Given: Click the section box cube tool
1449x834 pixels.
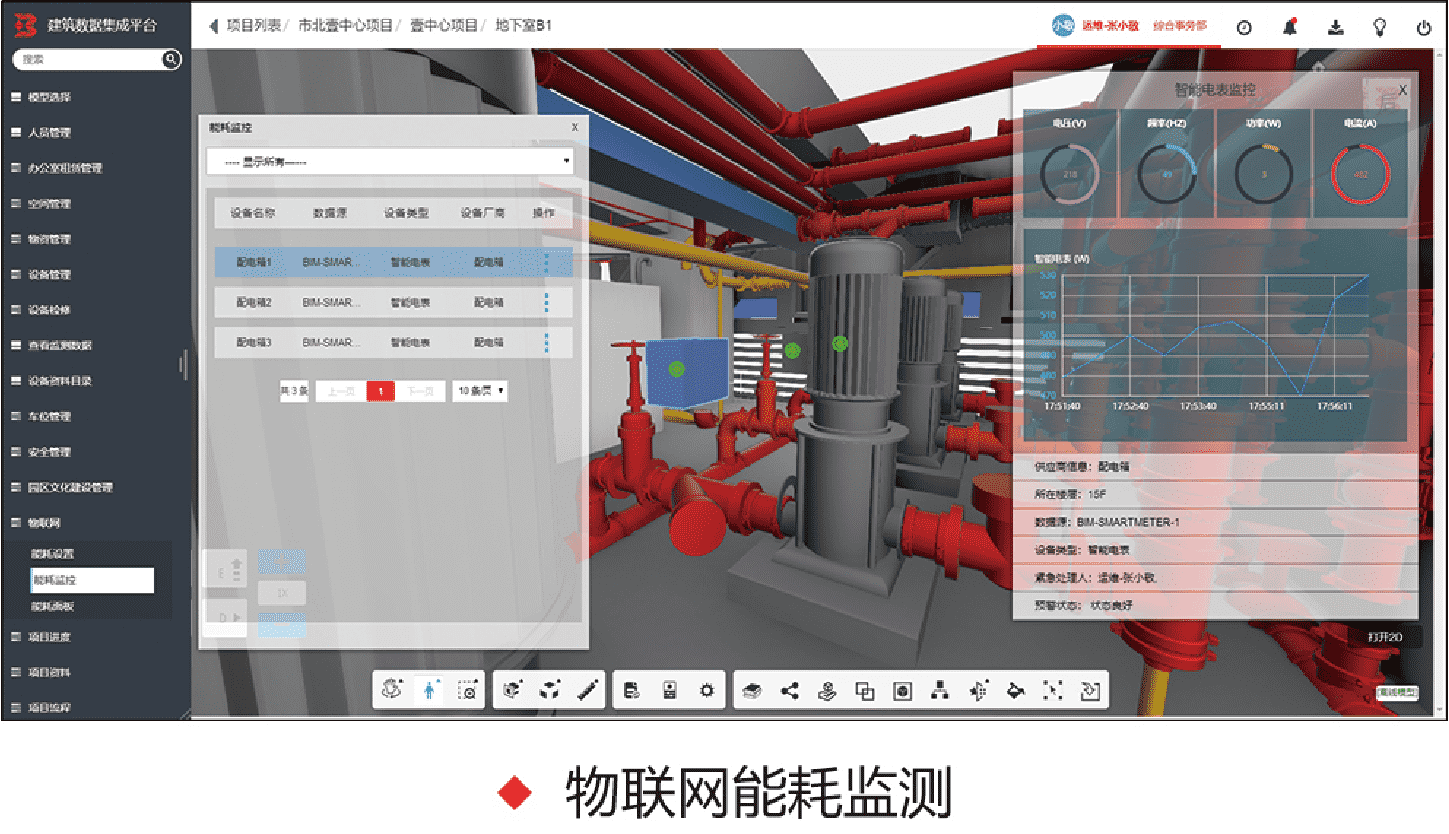Looking at the screenshot, I should point(513,690).
